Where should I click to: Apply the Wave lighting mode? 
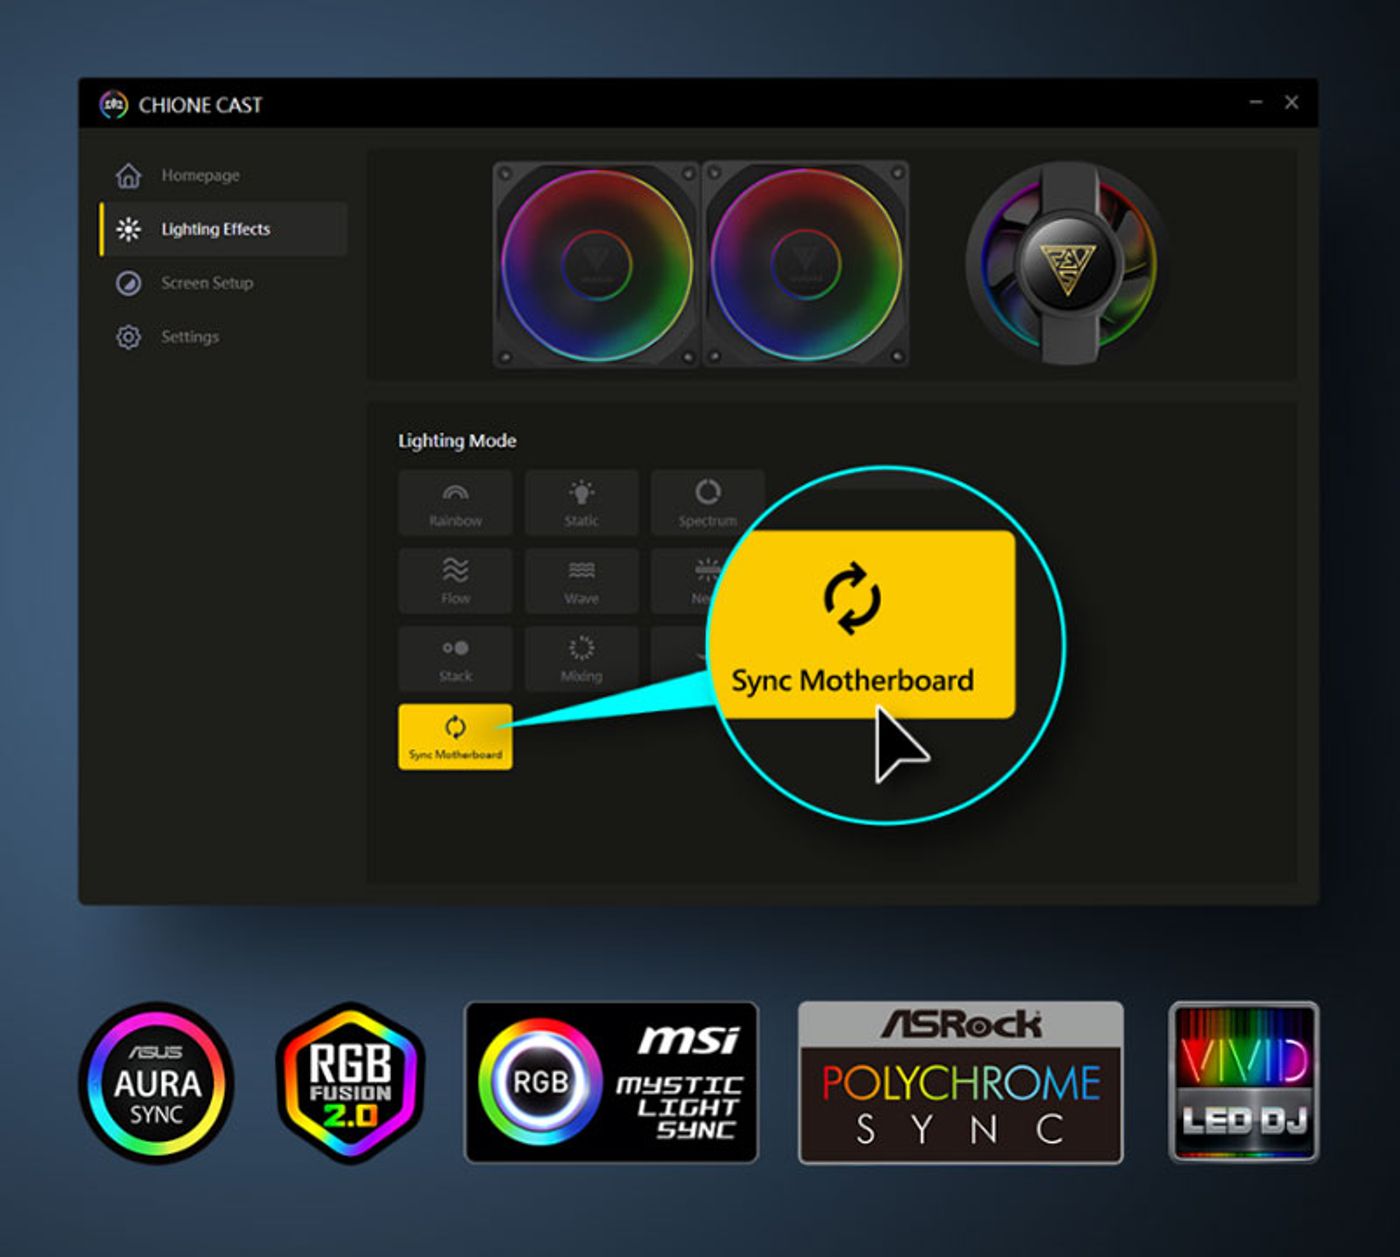(581, 581)
